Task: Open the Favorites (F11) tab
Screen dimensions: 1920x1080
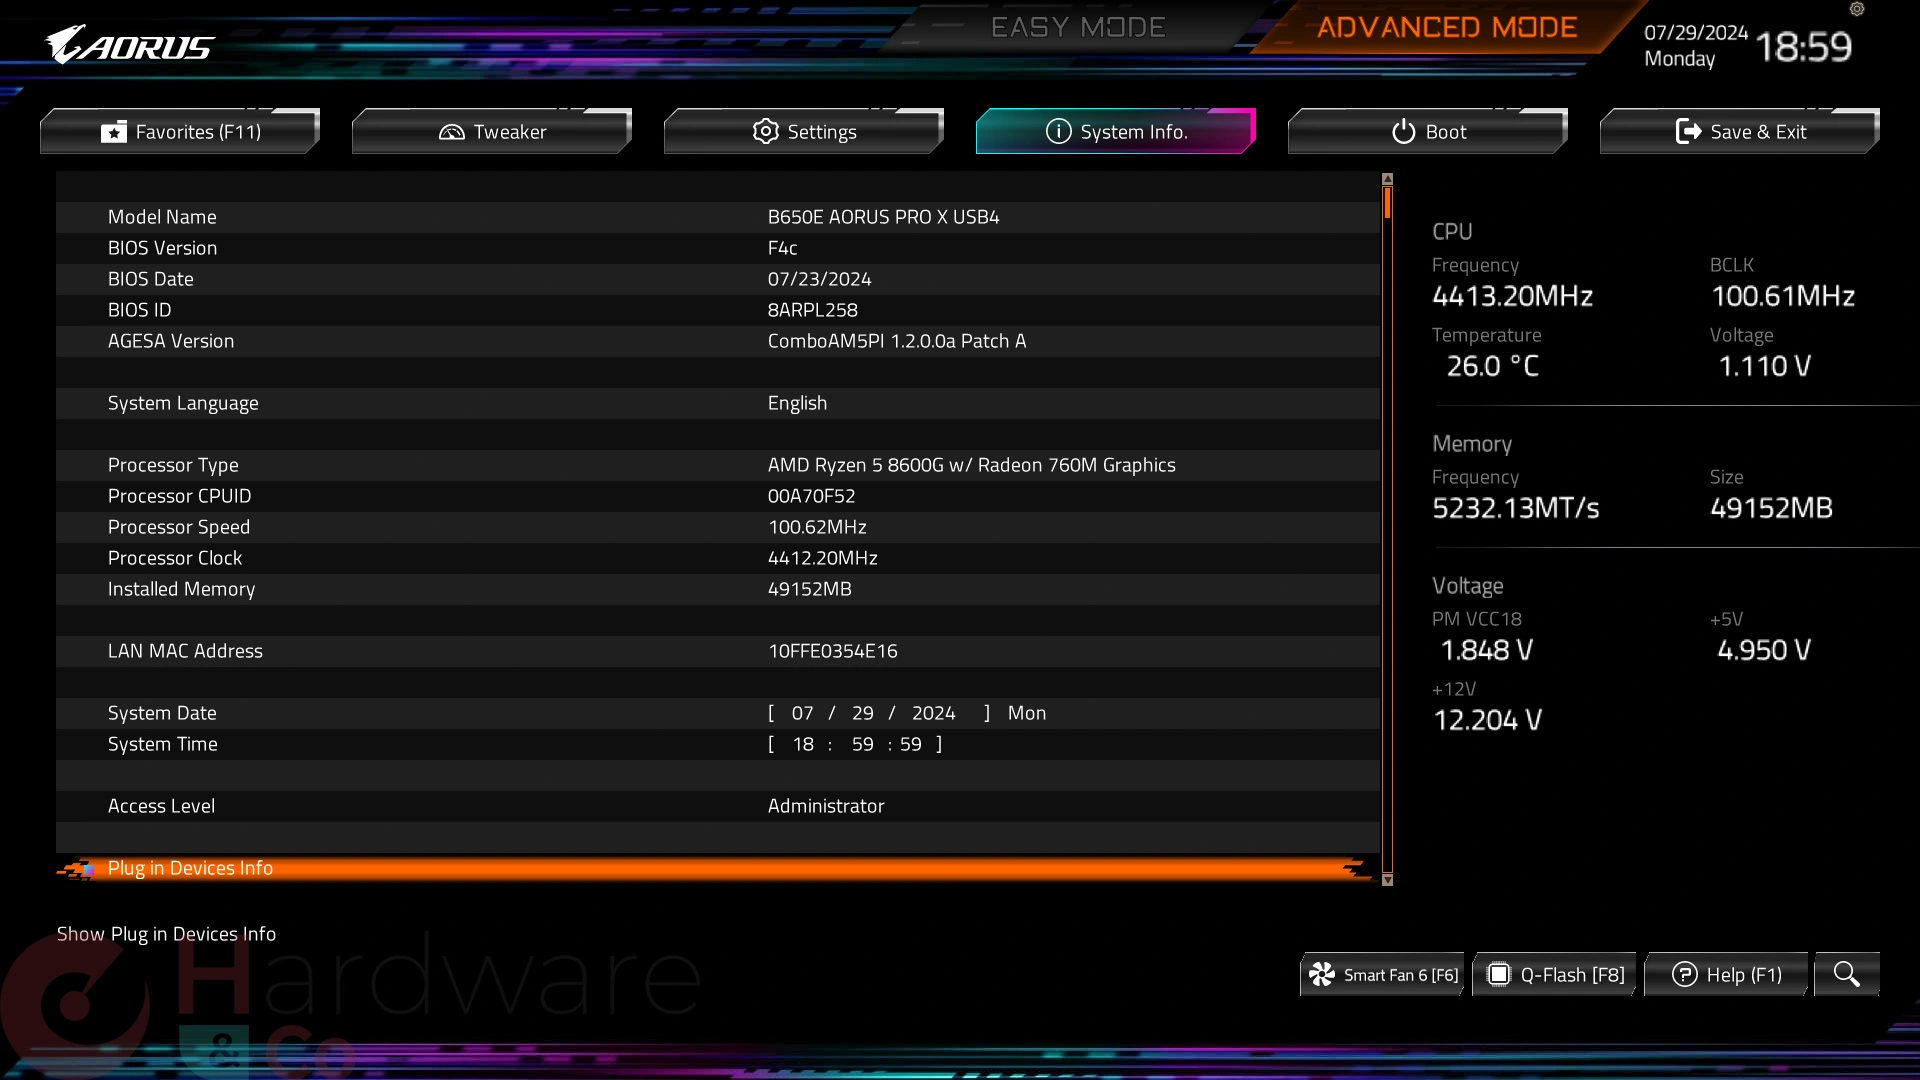Action: coord(180,132)
